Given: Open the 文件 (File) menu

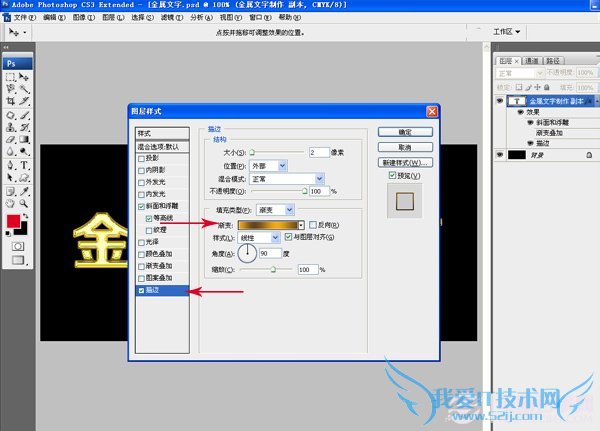Looking at the screenshot, I should (x=24, y=18).
